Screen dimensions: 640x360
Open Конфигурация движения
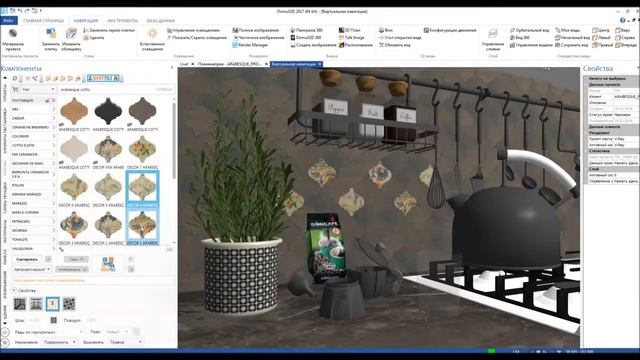450,30
